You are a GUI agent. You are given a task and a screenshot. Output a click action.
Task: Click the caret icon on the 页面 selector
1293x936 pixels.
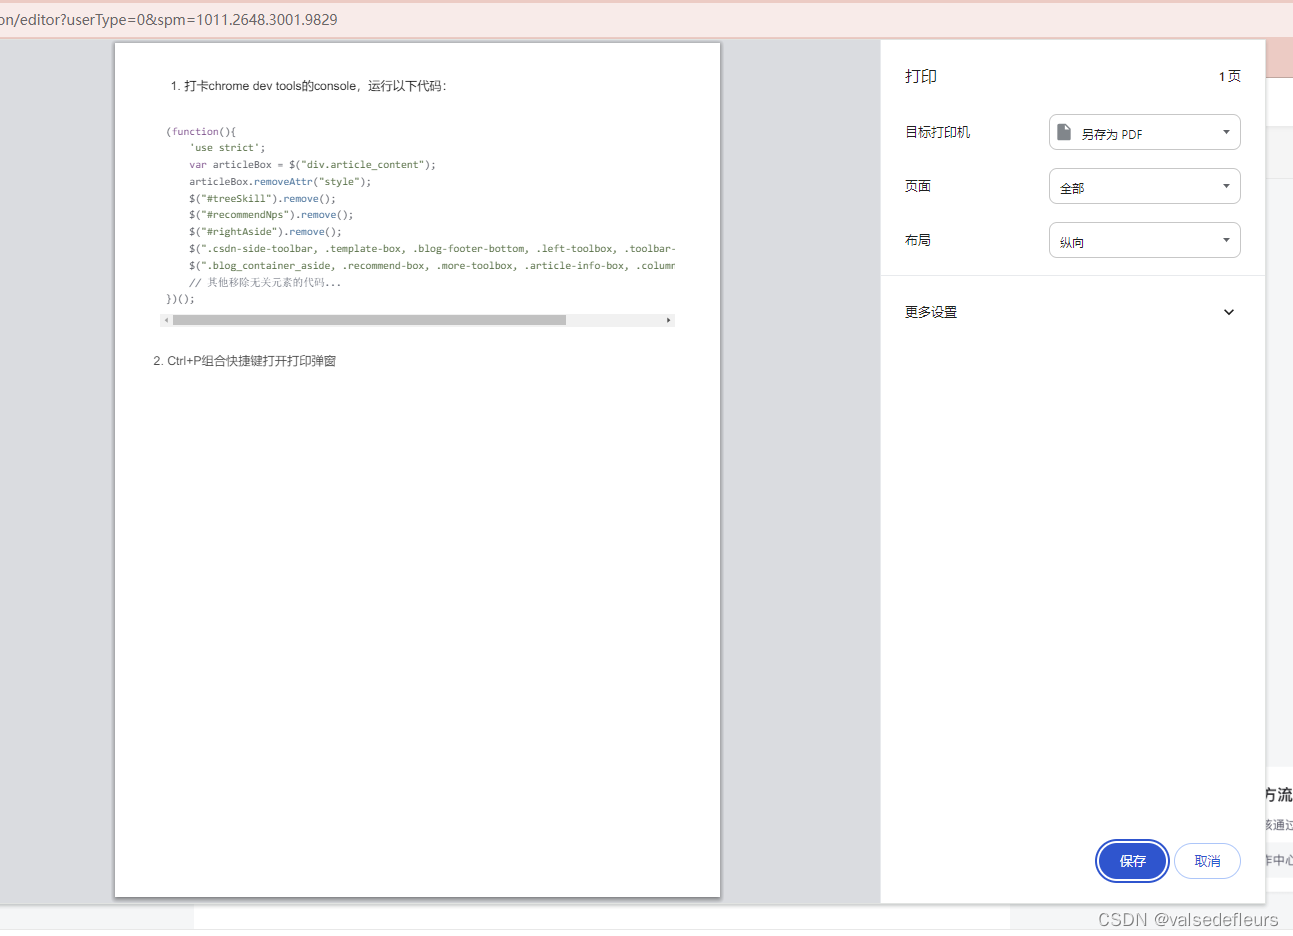(1225, 186)
